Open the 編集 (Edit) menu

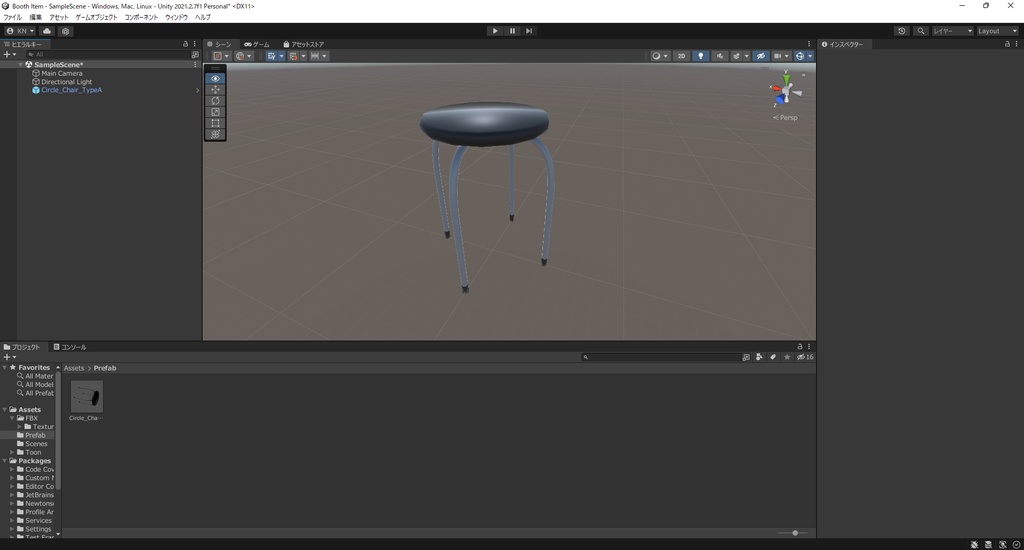(x=36, y=17)
